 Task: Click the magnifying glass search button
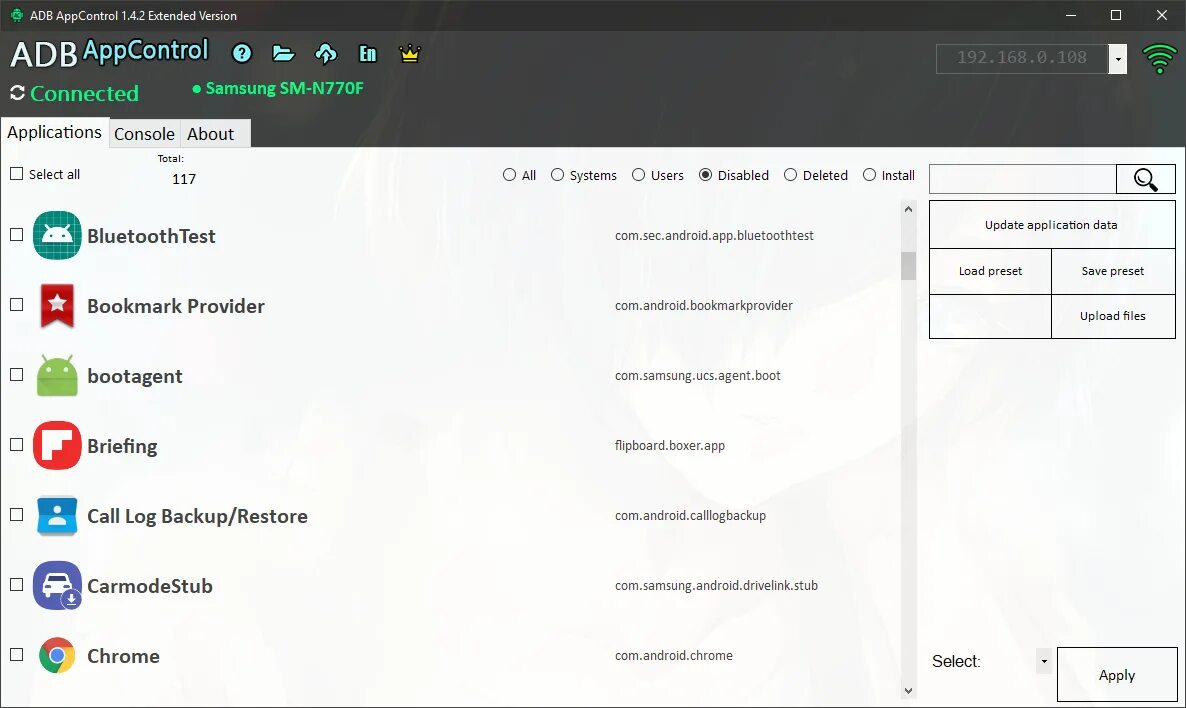1146,179
